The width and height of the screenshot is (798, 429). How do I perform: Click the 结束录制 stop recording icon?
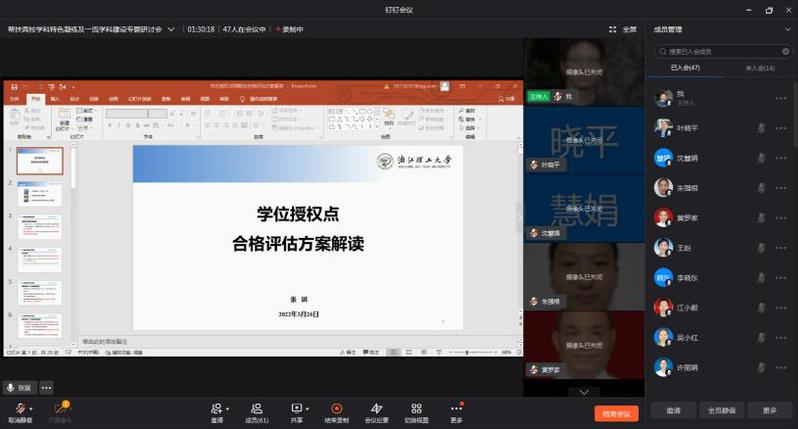(337, 408)
